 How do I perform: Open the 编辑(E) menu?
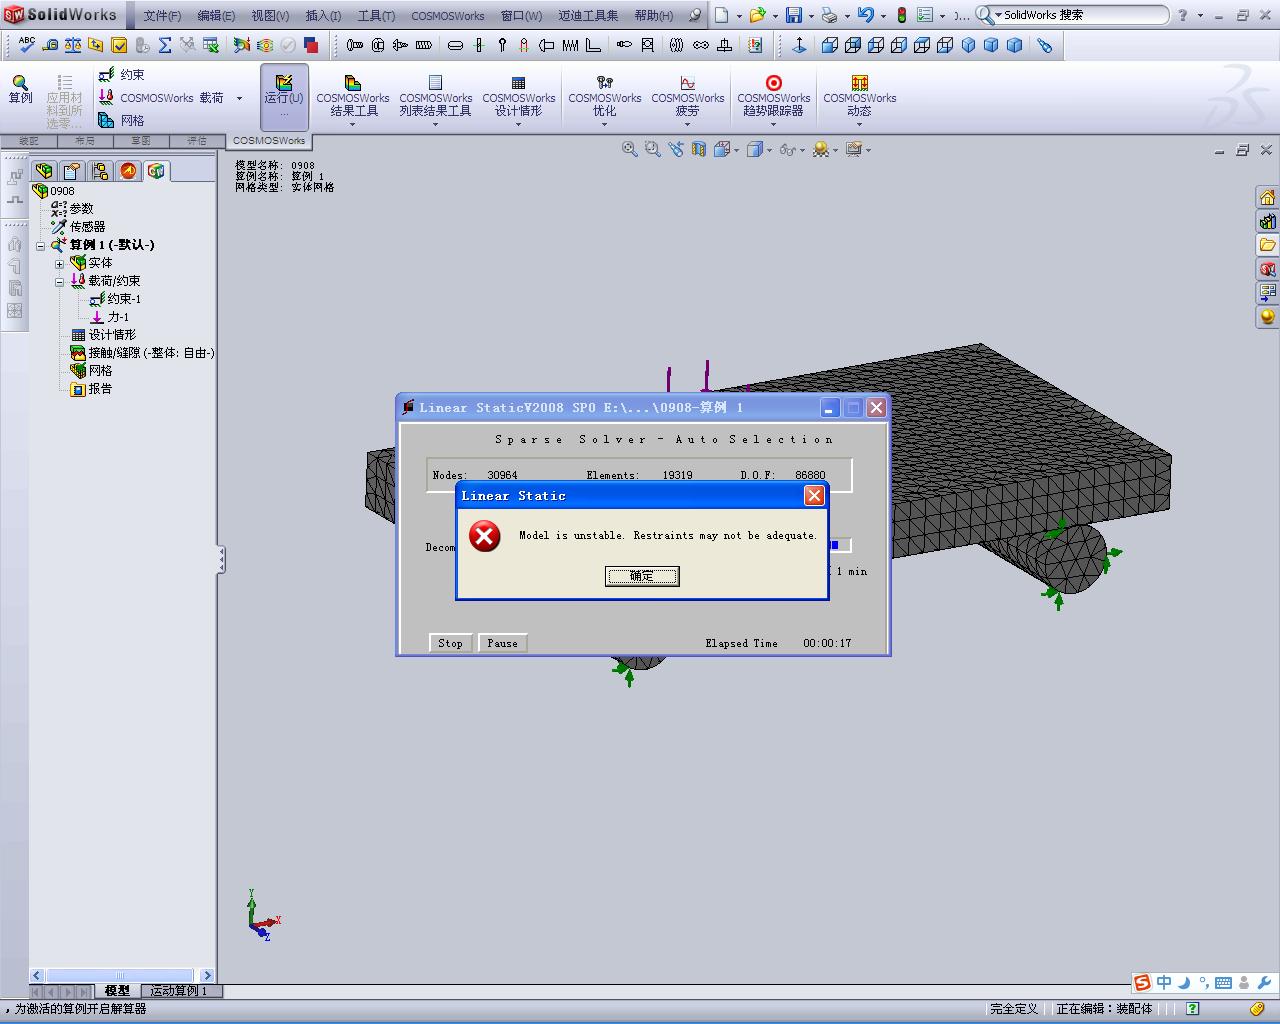click(216, 15)
